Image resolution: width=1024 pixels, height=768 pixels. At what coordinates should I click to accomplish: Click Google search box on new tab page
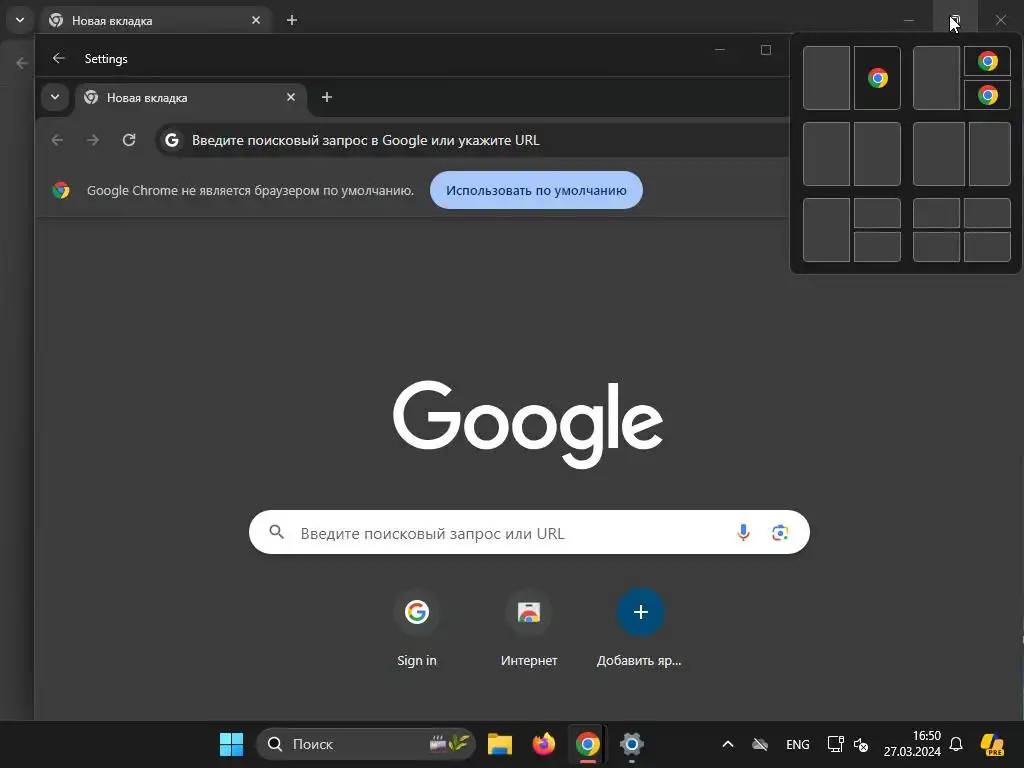click(529, 532)
